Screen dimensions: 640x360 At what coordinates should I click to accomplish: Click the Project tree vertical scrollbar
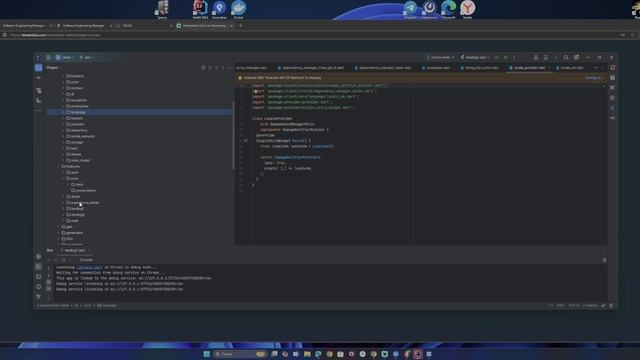[233, 135]
